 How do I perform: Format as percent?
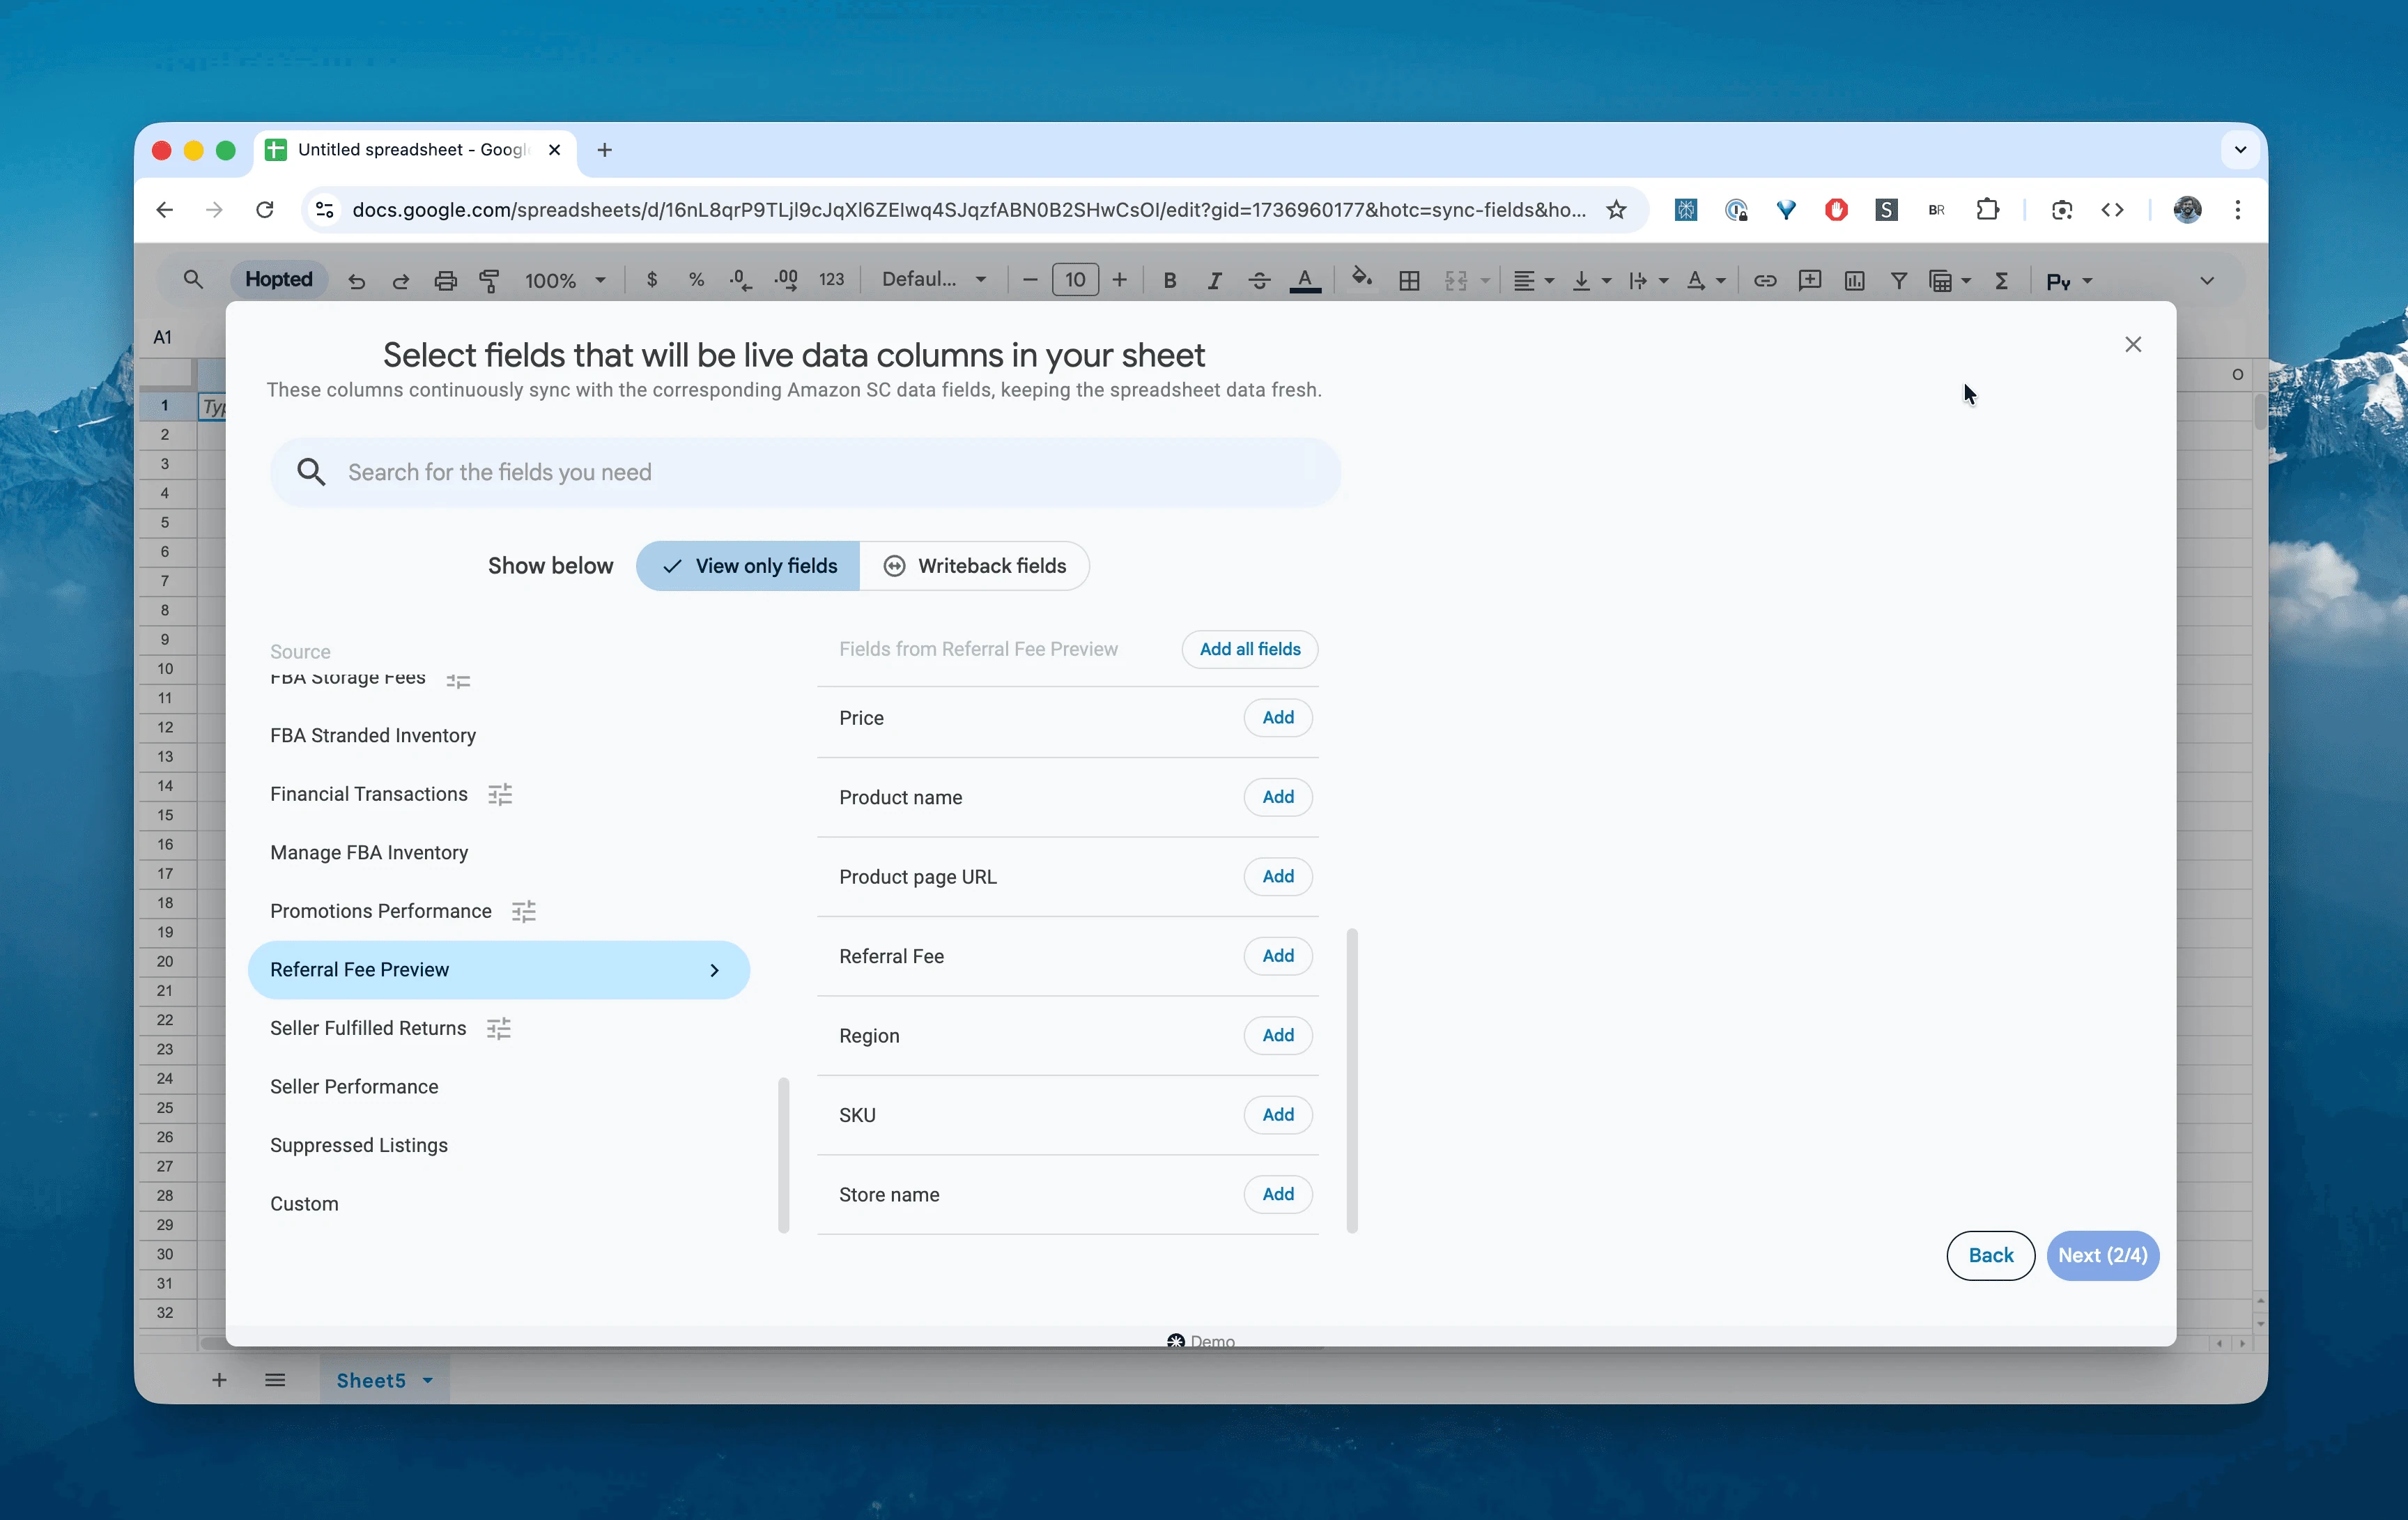[696, 280]
